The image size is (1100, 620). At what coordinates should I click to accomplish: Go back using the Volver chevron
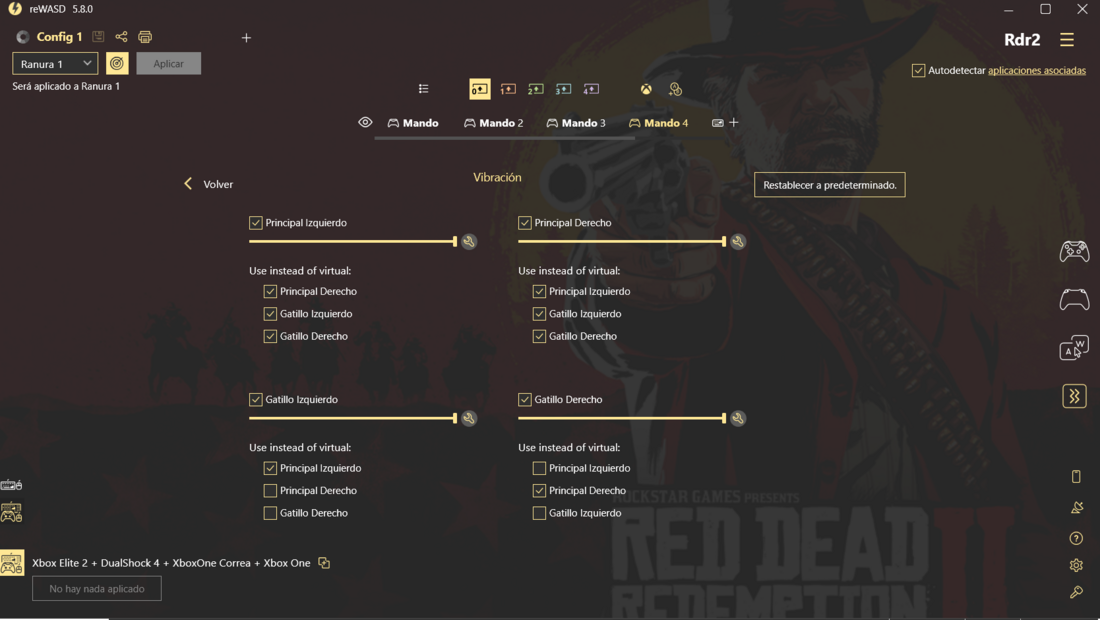[x=188, y=184]
